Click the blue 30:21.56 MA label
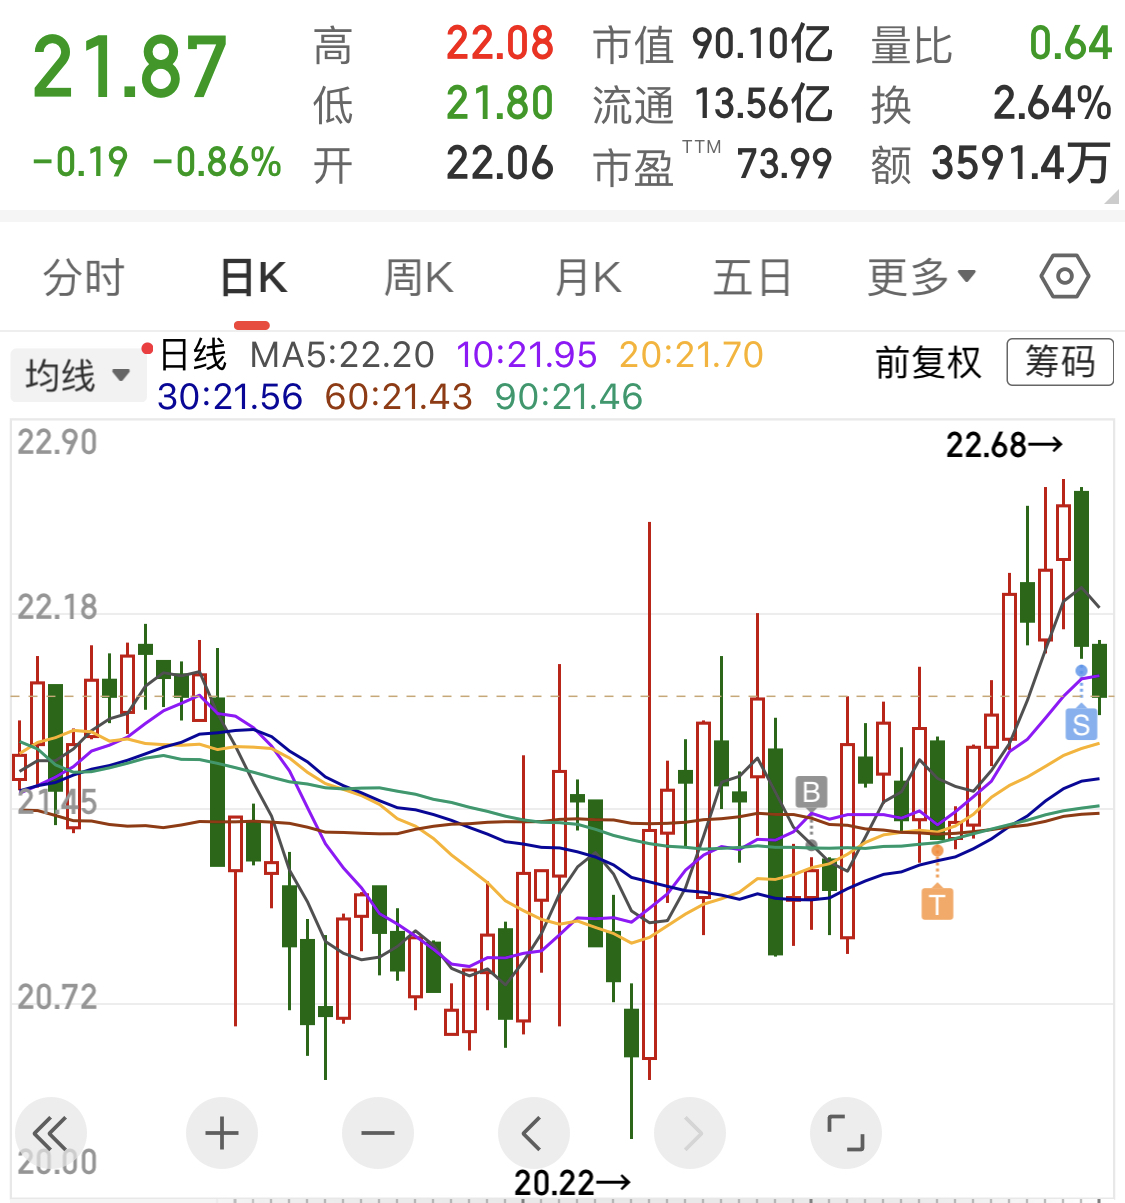The width and height of the screenshot is (1125, 1203). [x=230, y=397]
